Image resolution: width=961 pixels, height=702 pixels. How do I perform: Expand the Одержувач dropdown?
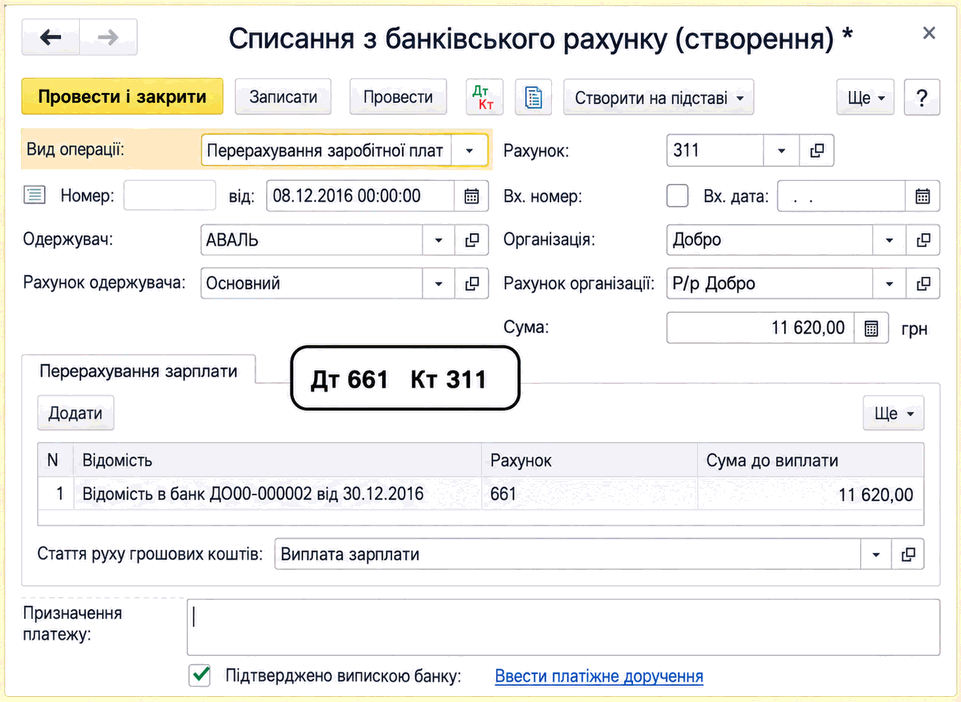(439, 240)
